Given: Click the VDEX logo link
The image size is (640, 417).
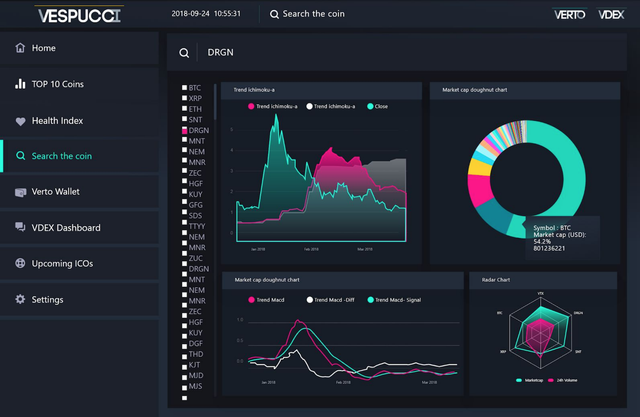Looking at the screenshot, I should pyautogui.click(x=611, y=15).
